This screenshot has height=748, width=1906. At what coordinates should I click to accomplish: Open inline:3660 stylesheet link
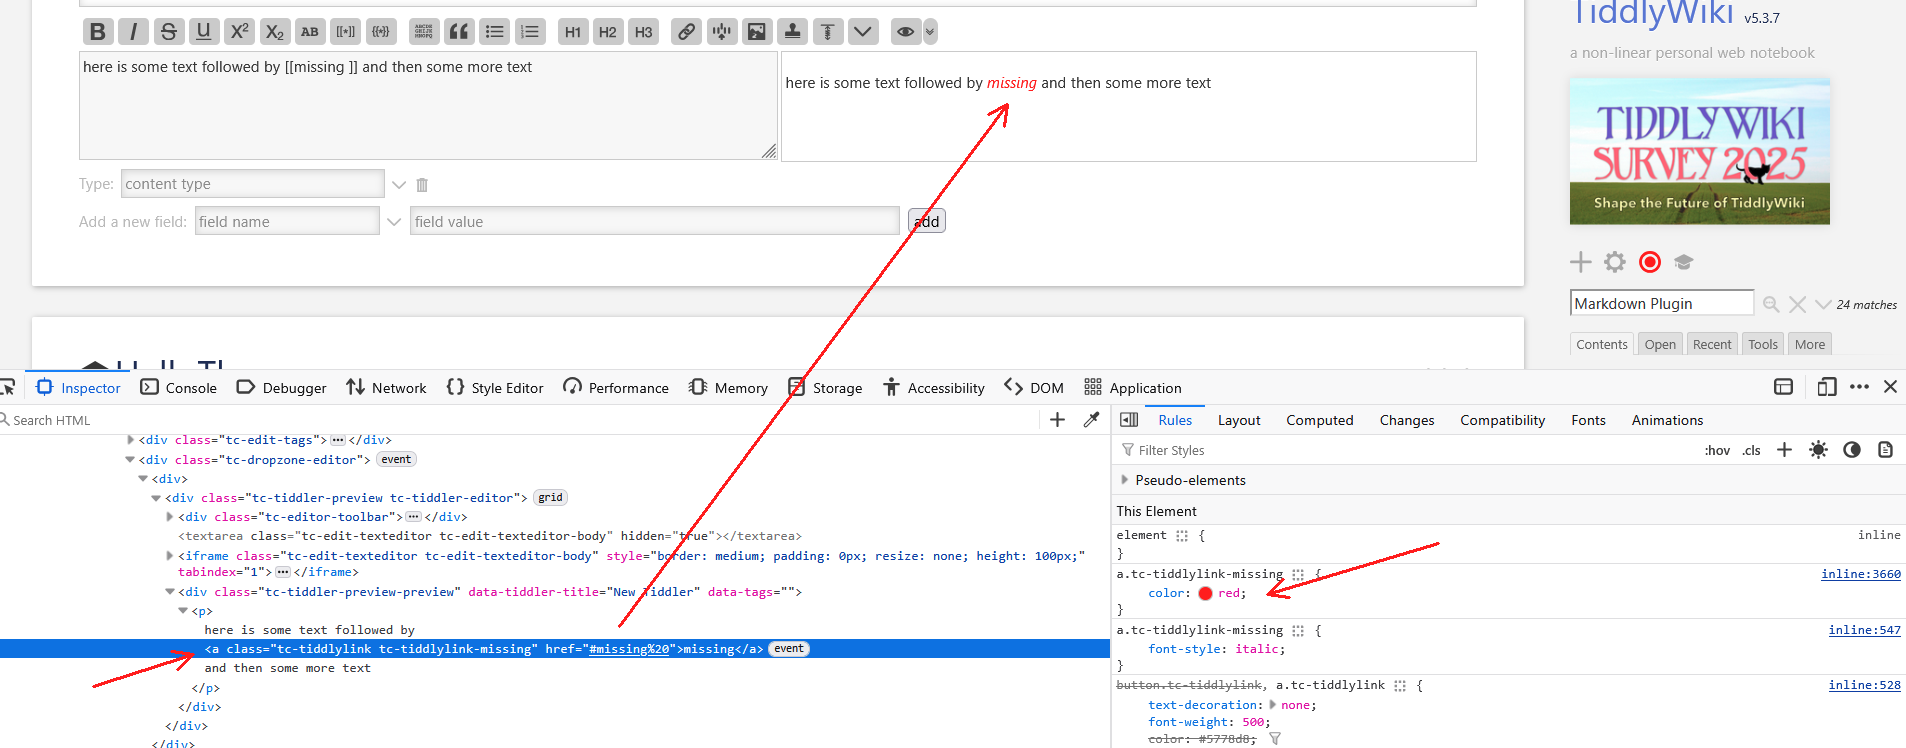1861,574
